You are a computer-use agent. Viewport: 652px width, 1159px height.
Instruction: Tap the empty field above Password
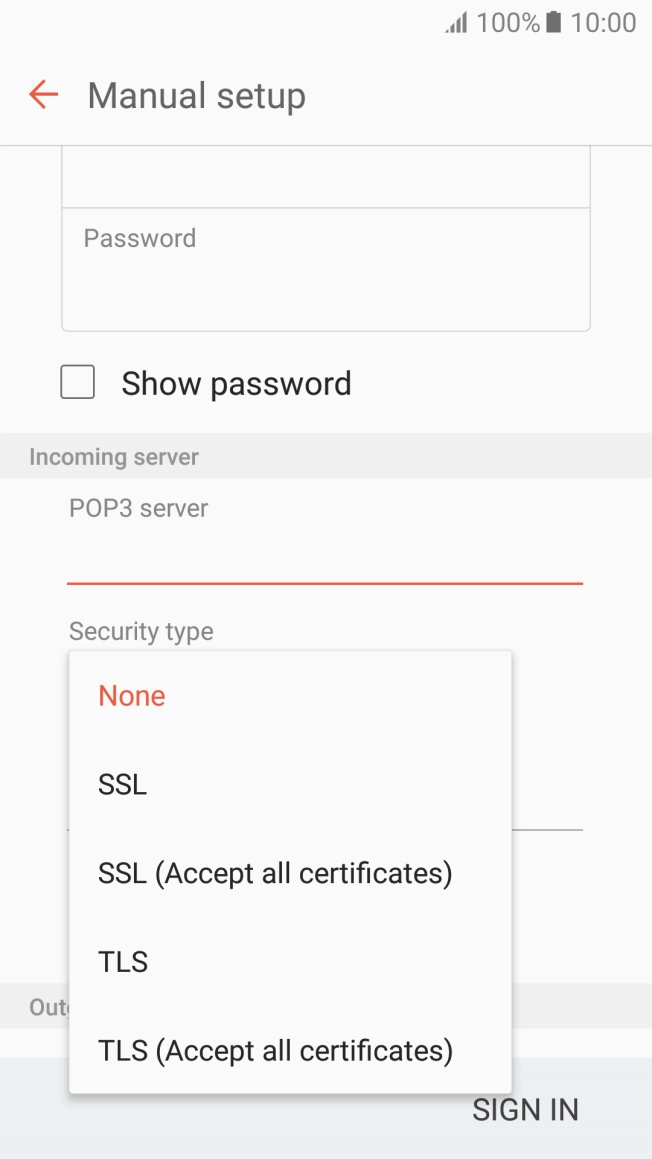pyautogui.click(x=325, y=178)
